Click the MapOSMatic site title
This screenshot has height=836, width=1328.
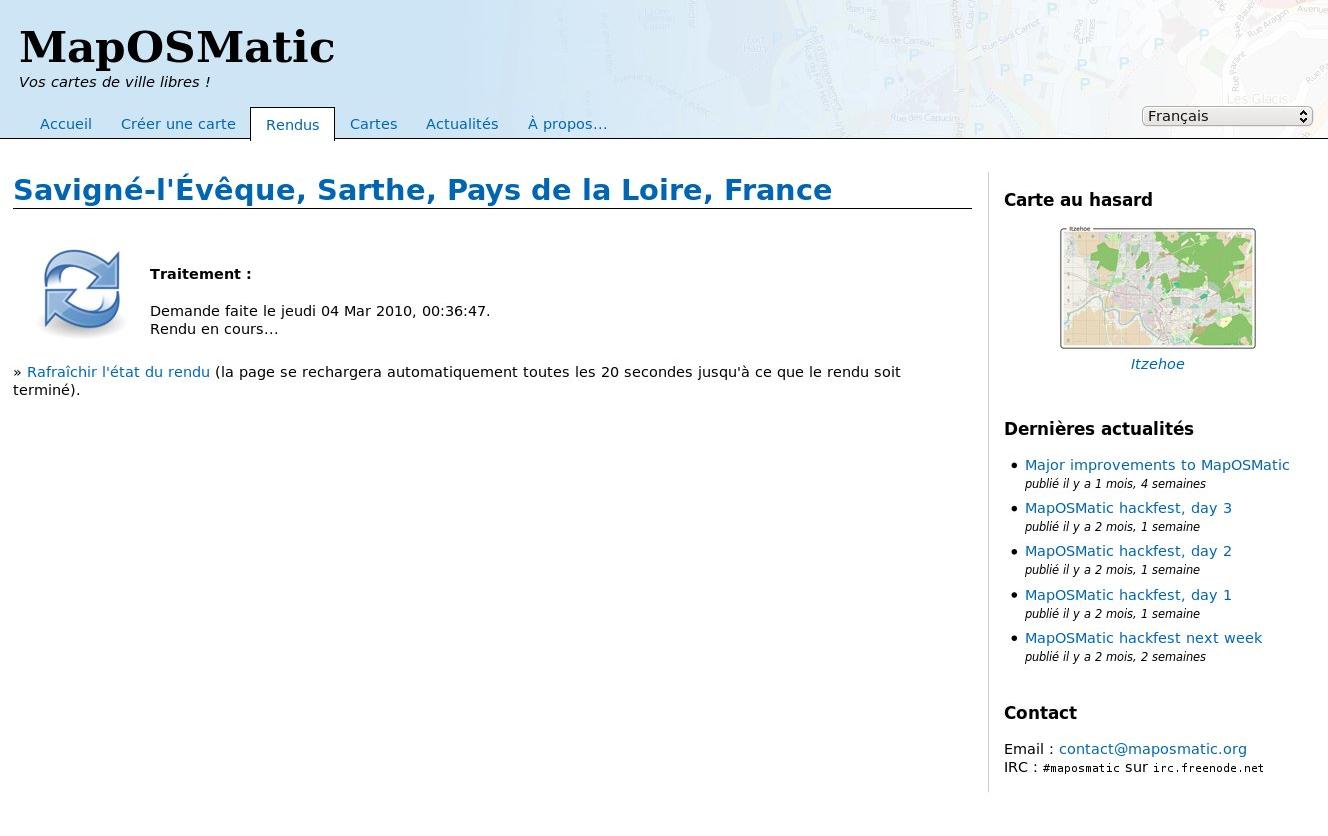click(x=177, y=47)
